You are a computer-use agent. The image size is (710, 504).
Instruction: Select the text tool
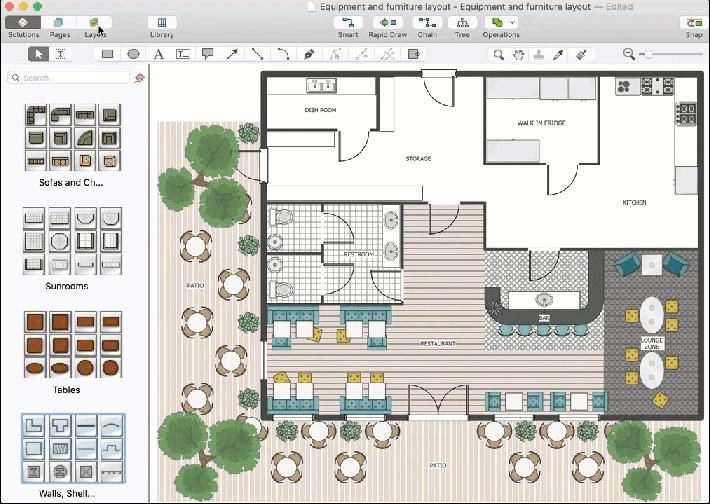point(158,54)
